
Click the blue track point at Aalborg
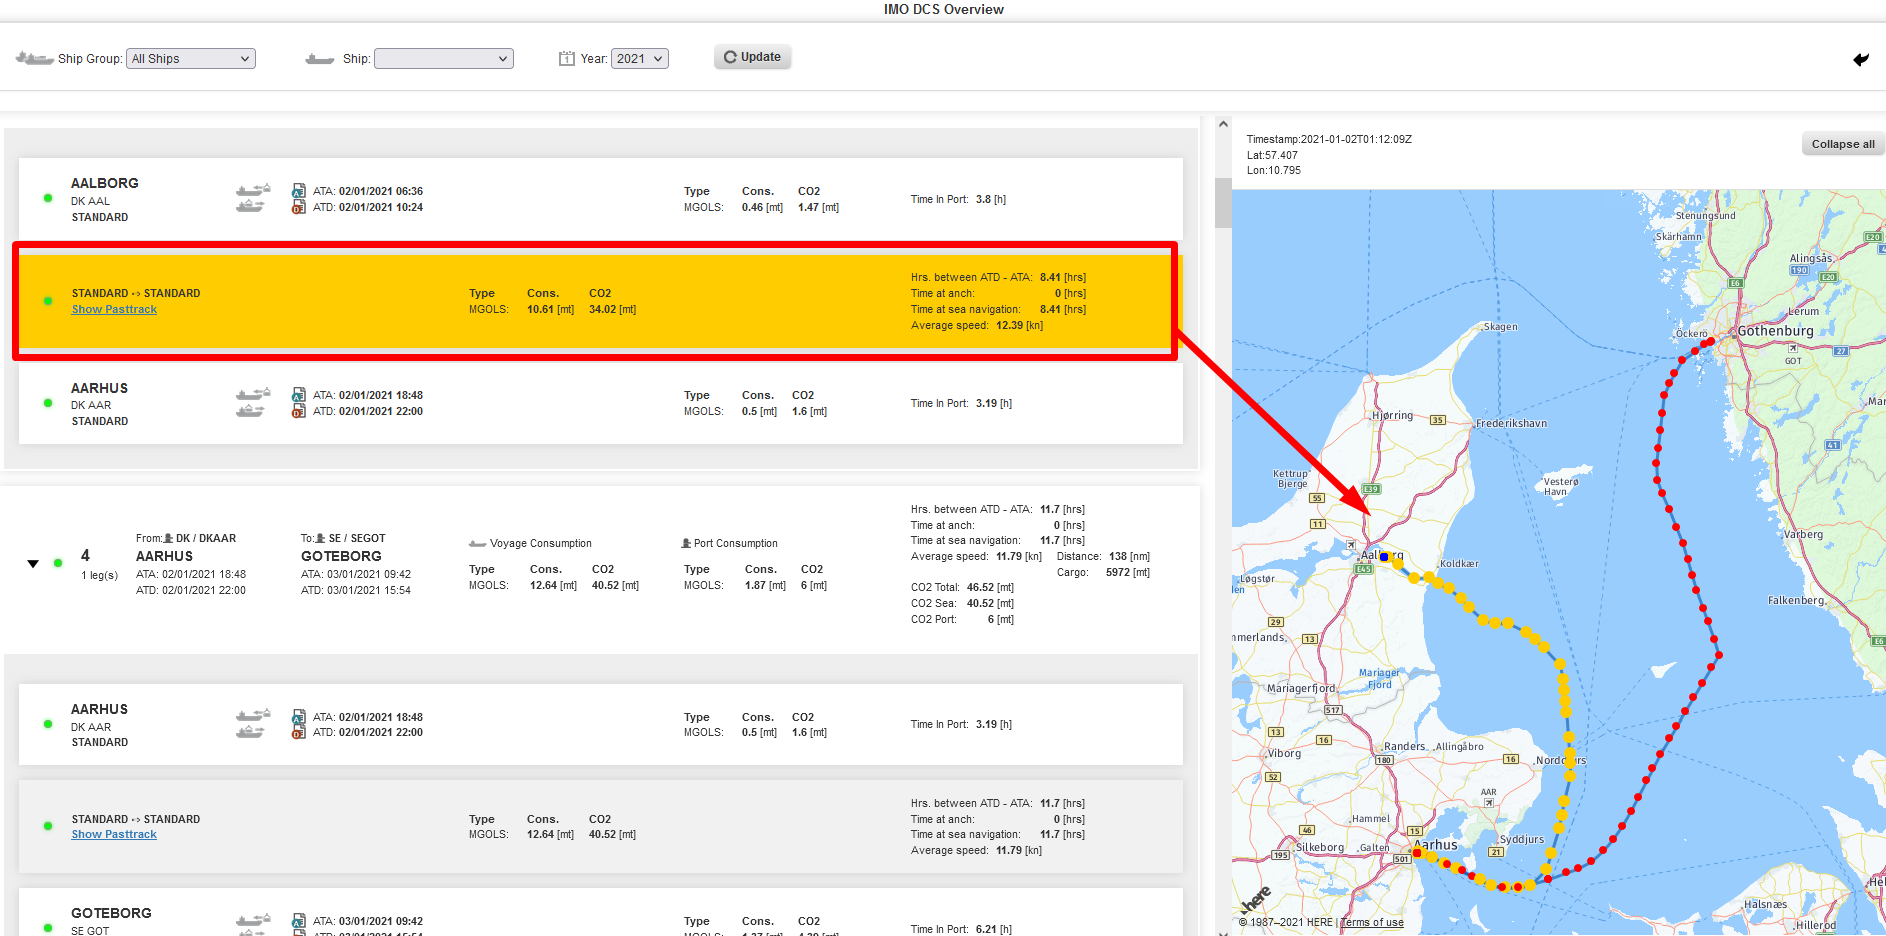pos(1384,557)
